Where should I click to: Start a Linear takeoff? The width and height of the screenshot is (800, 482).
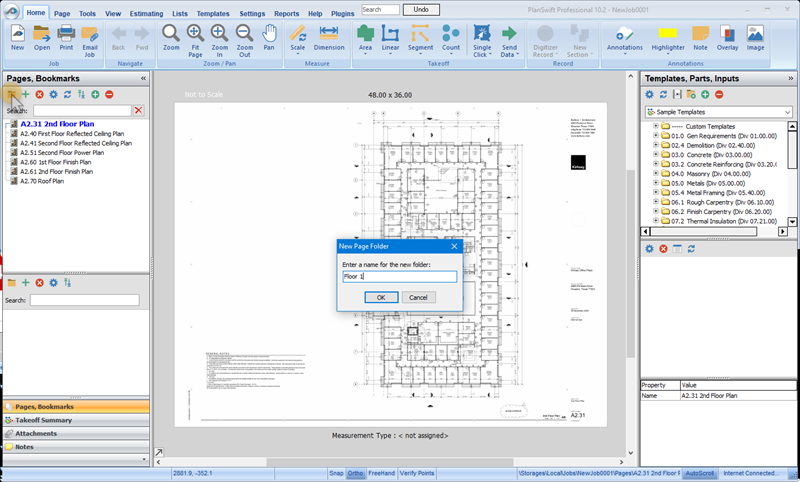(x=390, y=40)
